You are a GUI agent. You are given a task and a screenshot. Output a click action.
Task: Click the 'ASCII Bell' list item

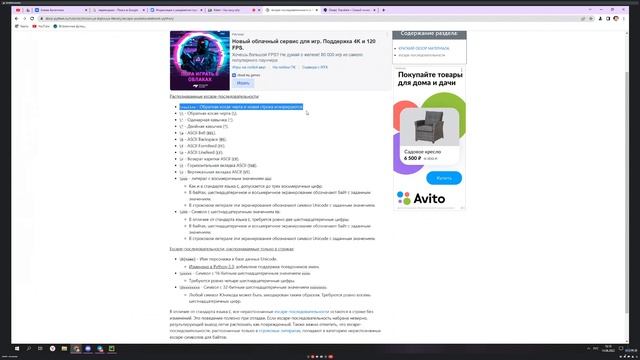[197, 133]
